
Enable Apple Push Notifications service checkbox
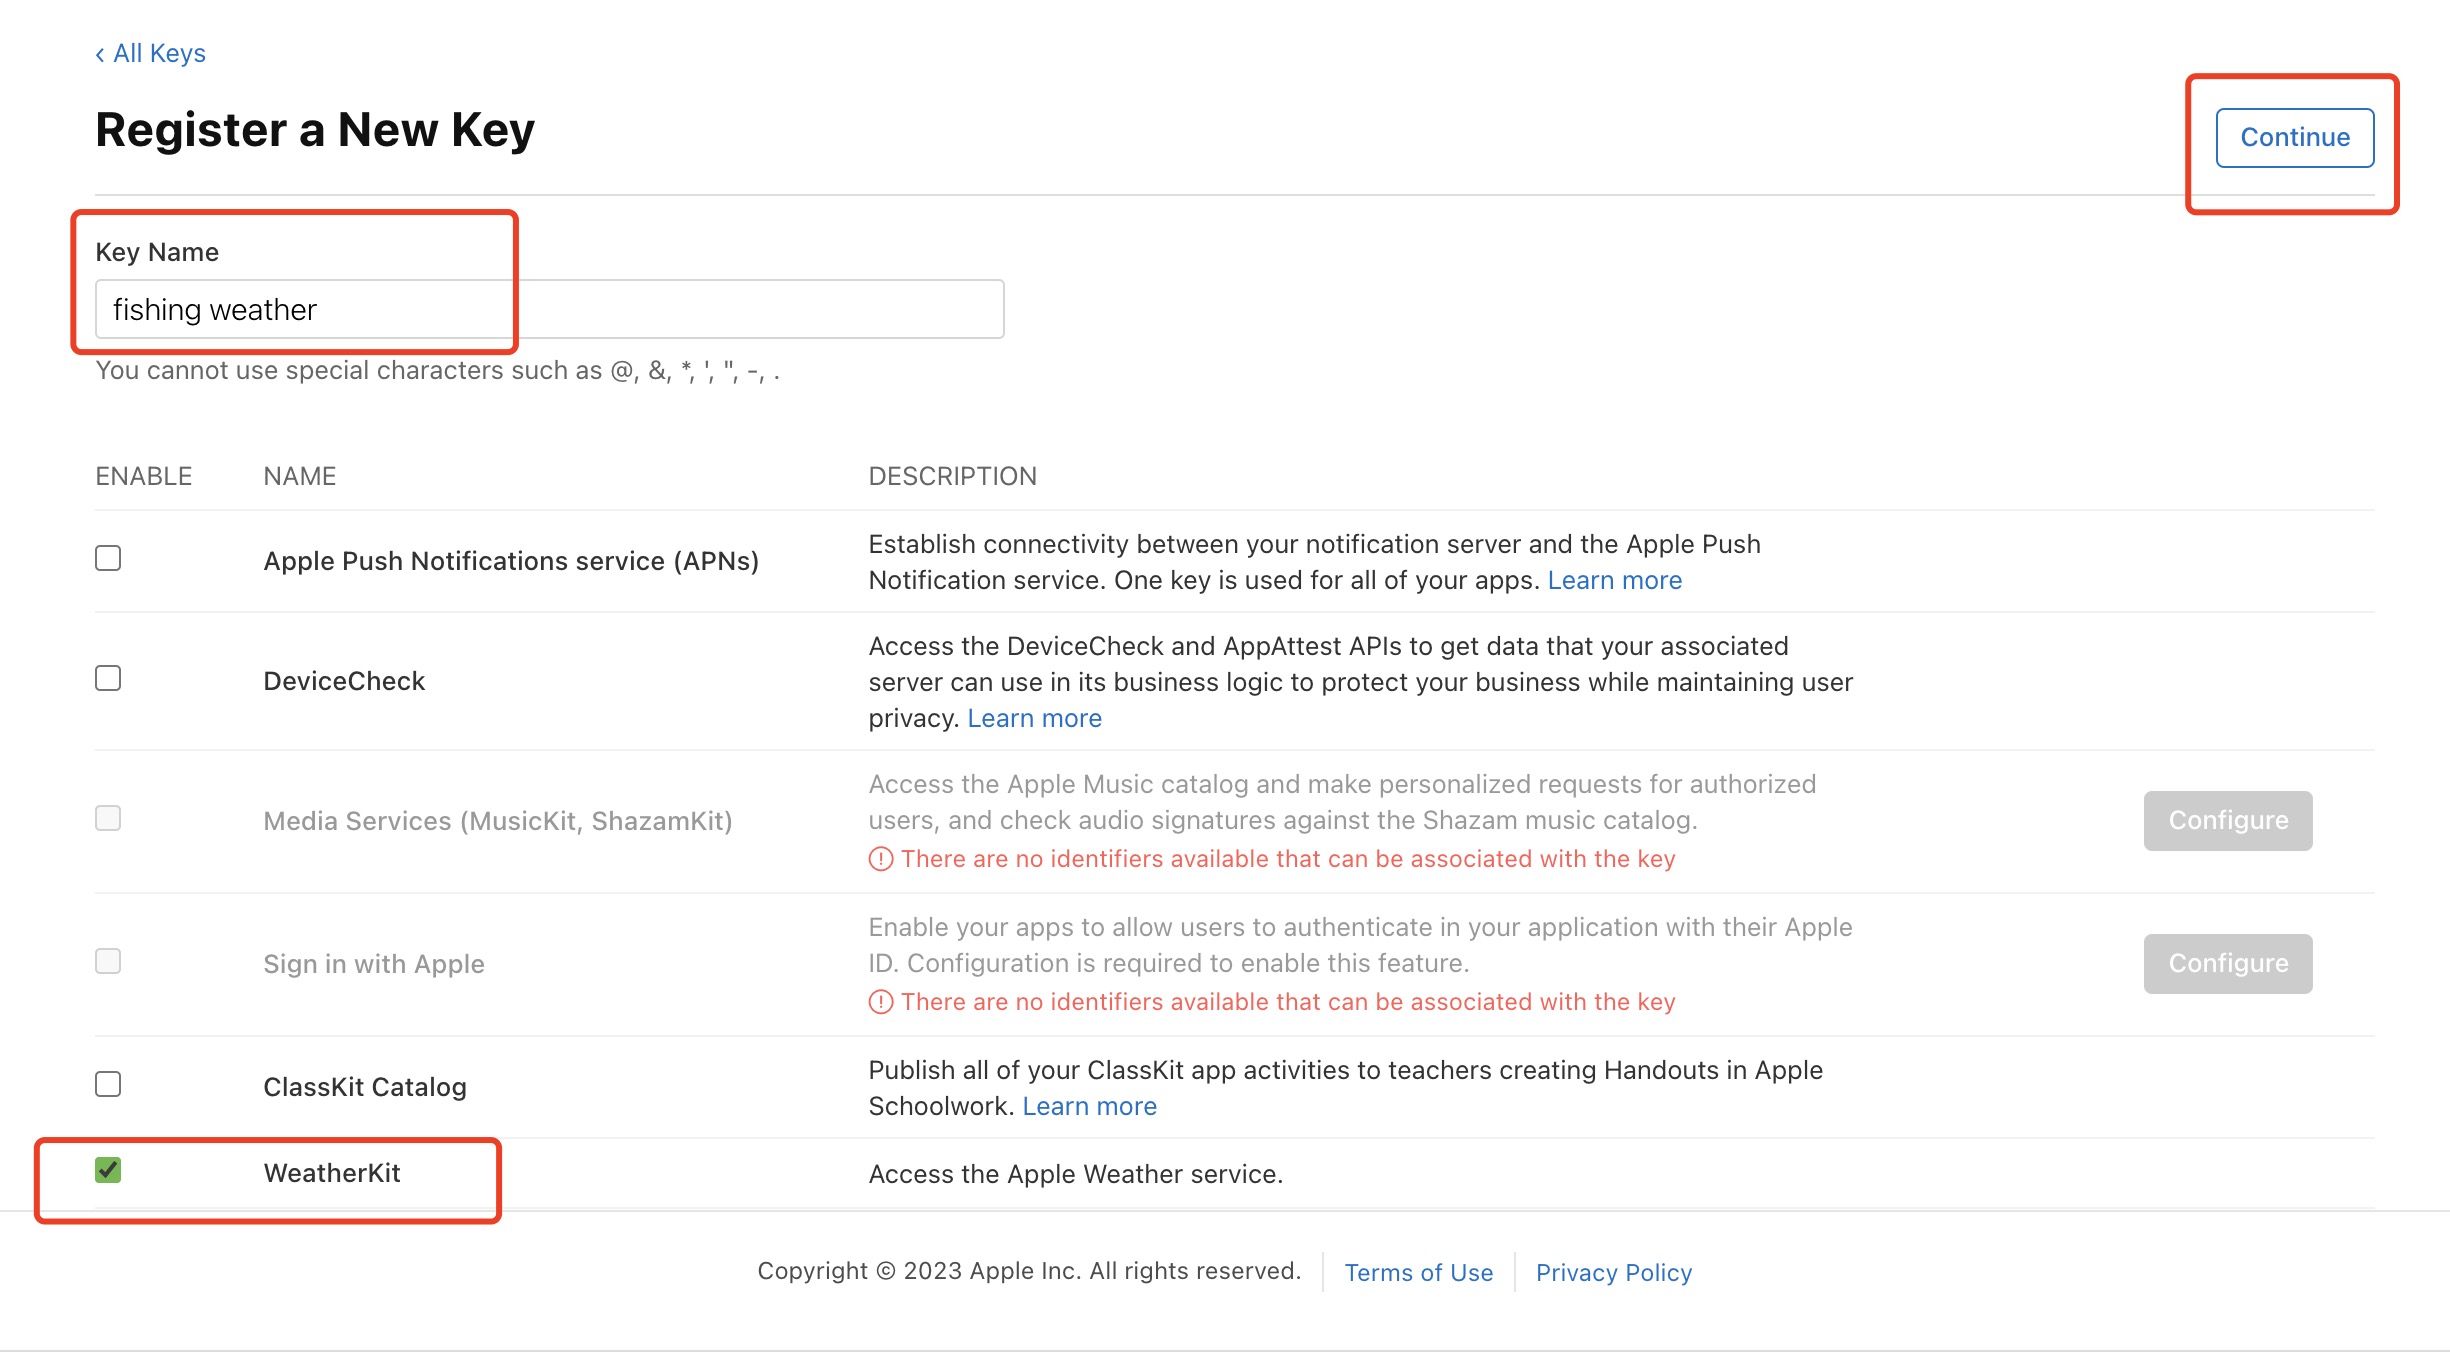pyautogui.click(x=108, y=558)
